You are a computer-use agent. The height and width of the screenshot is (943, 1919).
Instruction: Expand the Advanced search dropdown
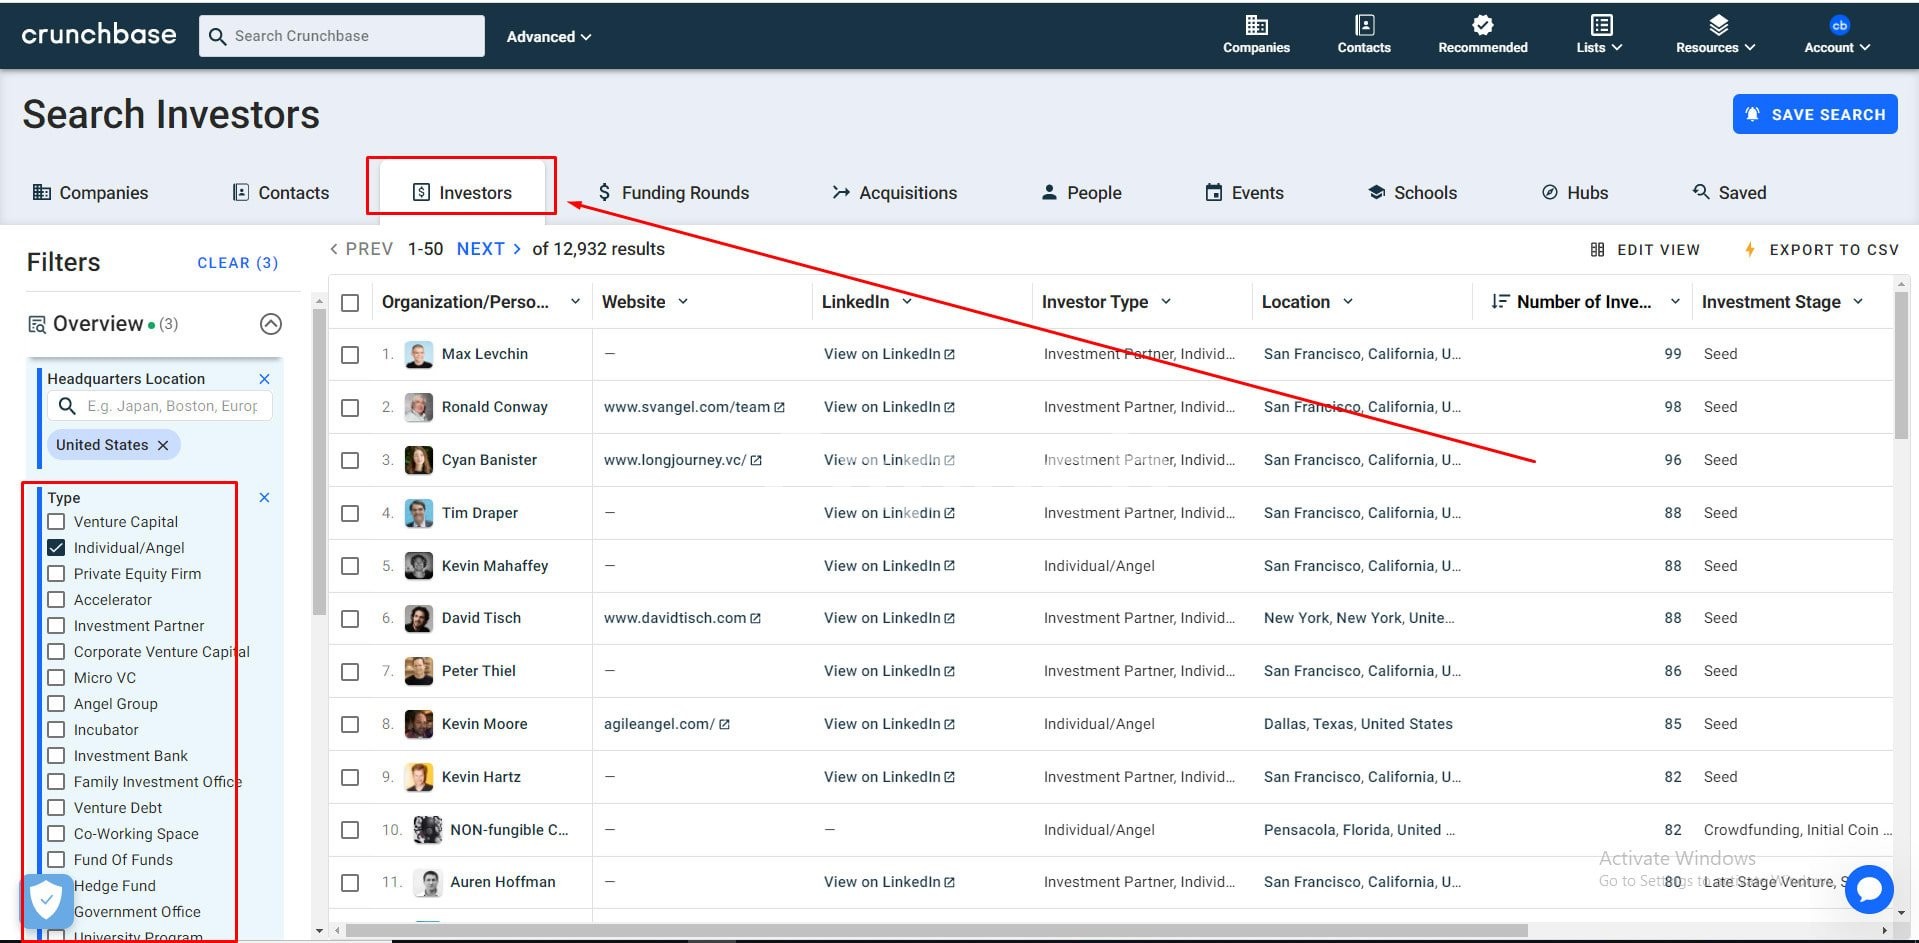coord(548,37)
